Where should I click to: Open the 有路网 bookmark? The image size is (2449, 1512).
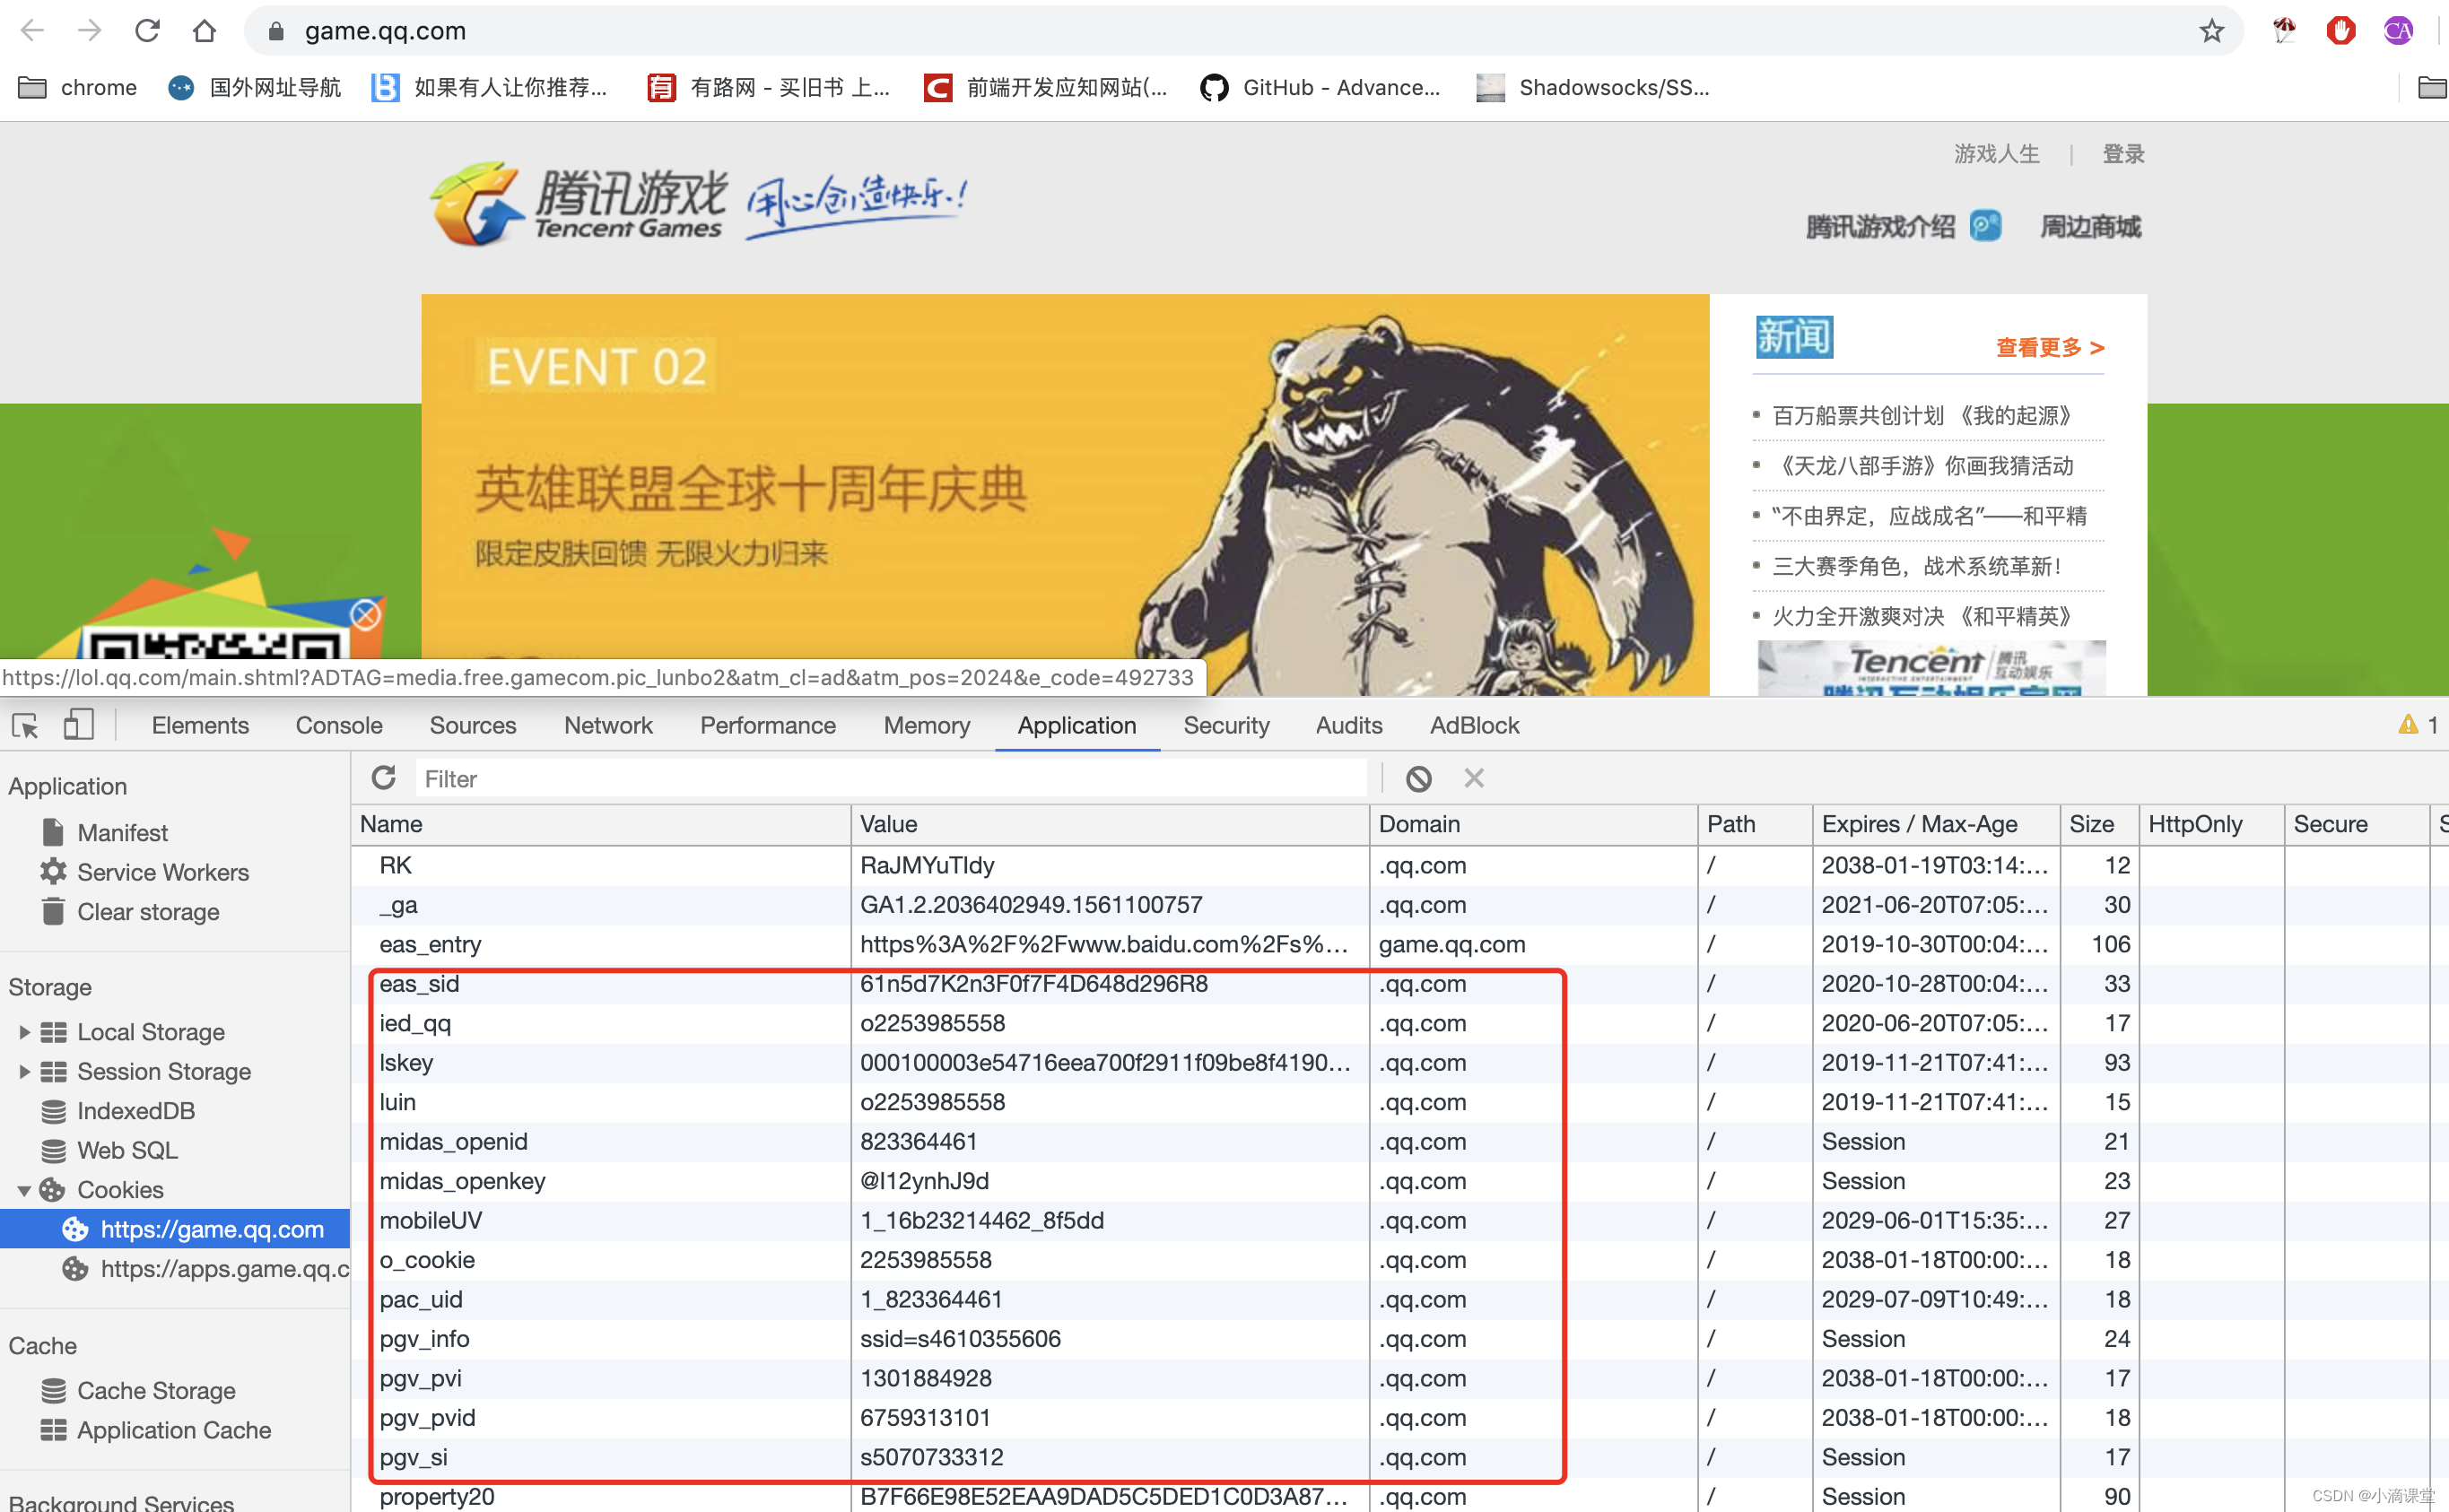[768, 88]
